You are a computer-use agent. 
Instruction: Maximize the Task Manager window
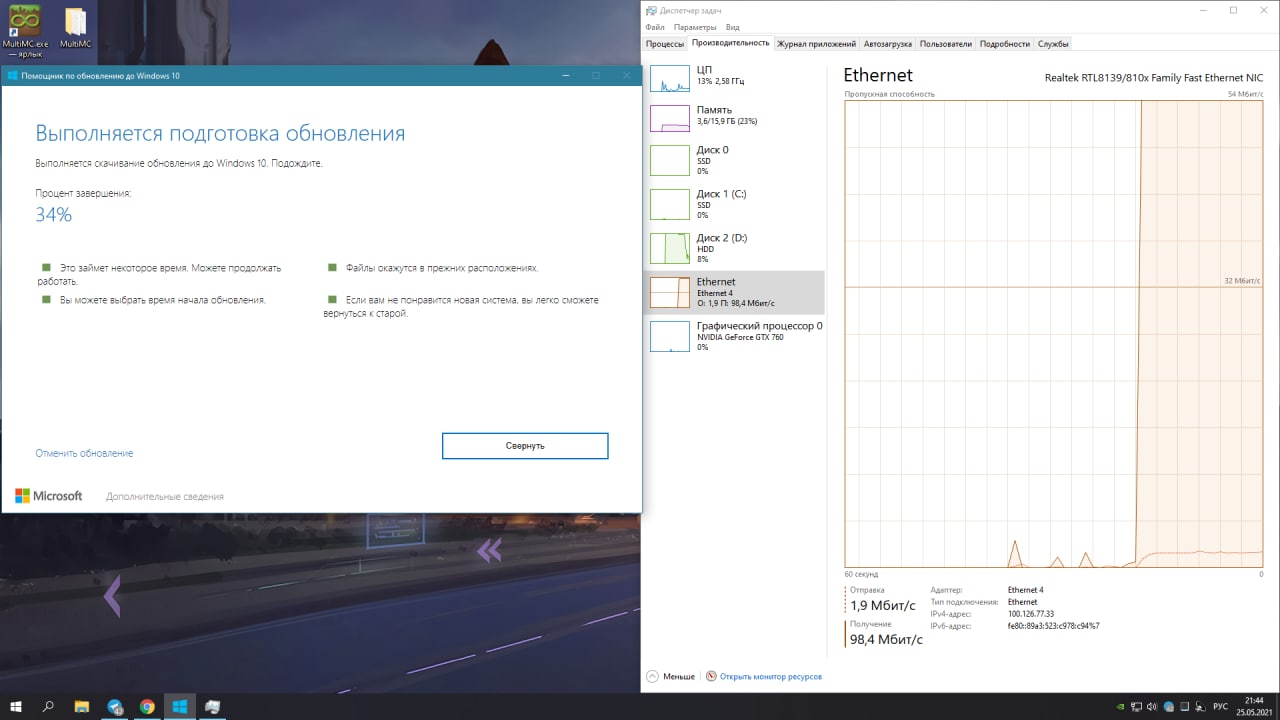tap(1233, 10)
